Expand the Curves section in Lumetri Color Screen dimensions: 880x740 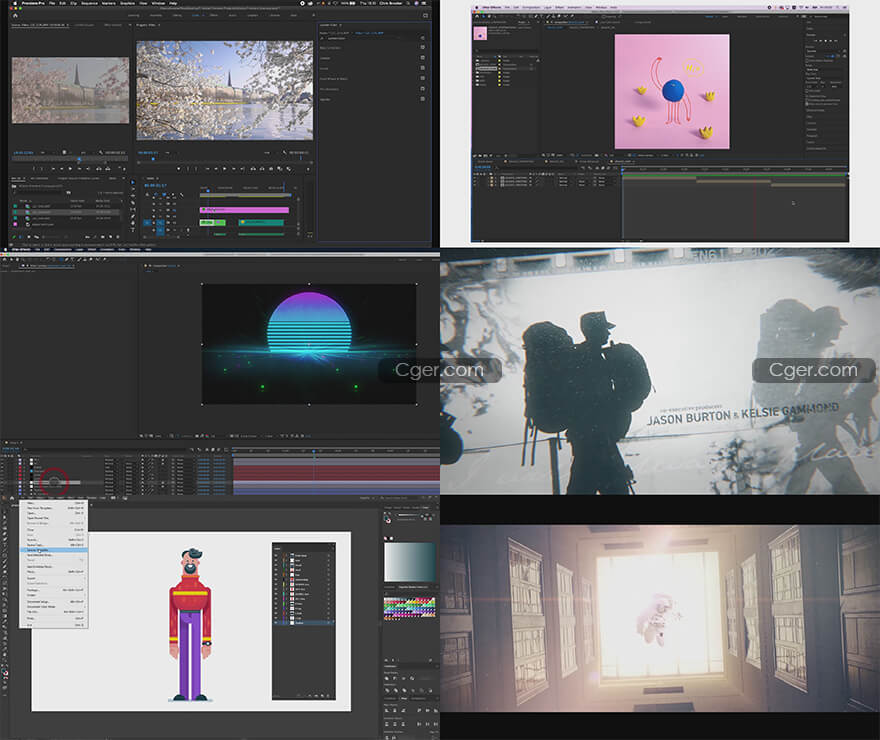(x=324, y=68)
